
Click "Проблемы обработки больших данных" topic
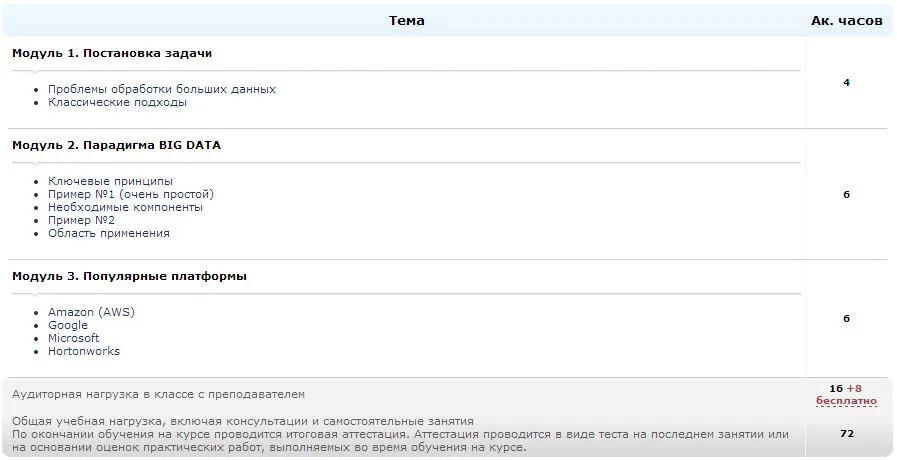tap(162, 89)
